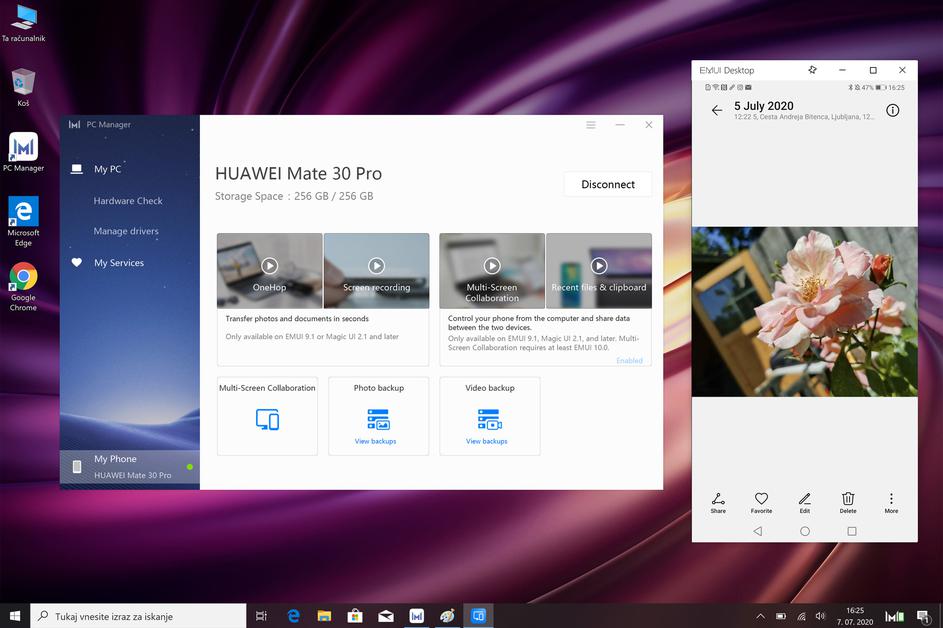The image size is (943, 628).
Task: Open the More options menu
Action: pyautogui.click(x=891, y=500)
